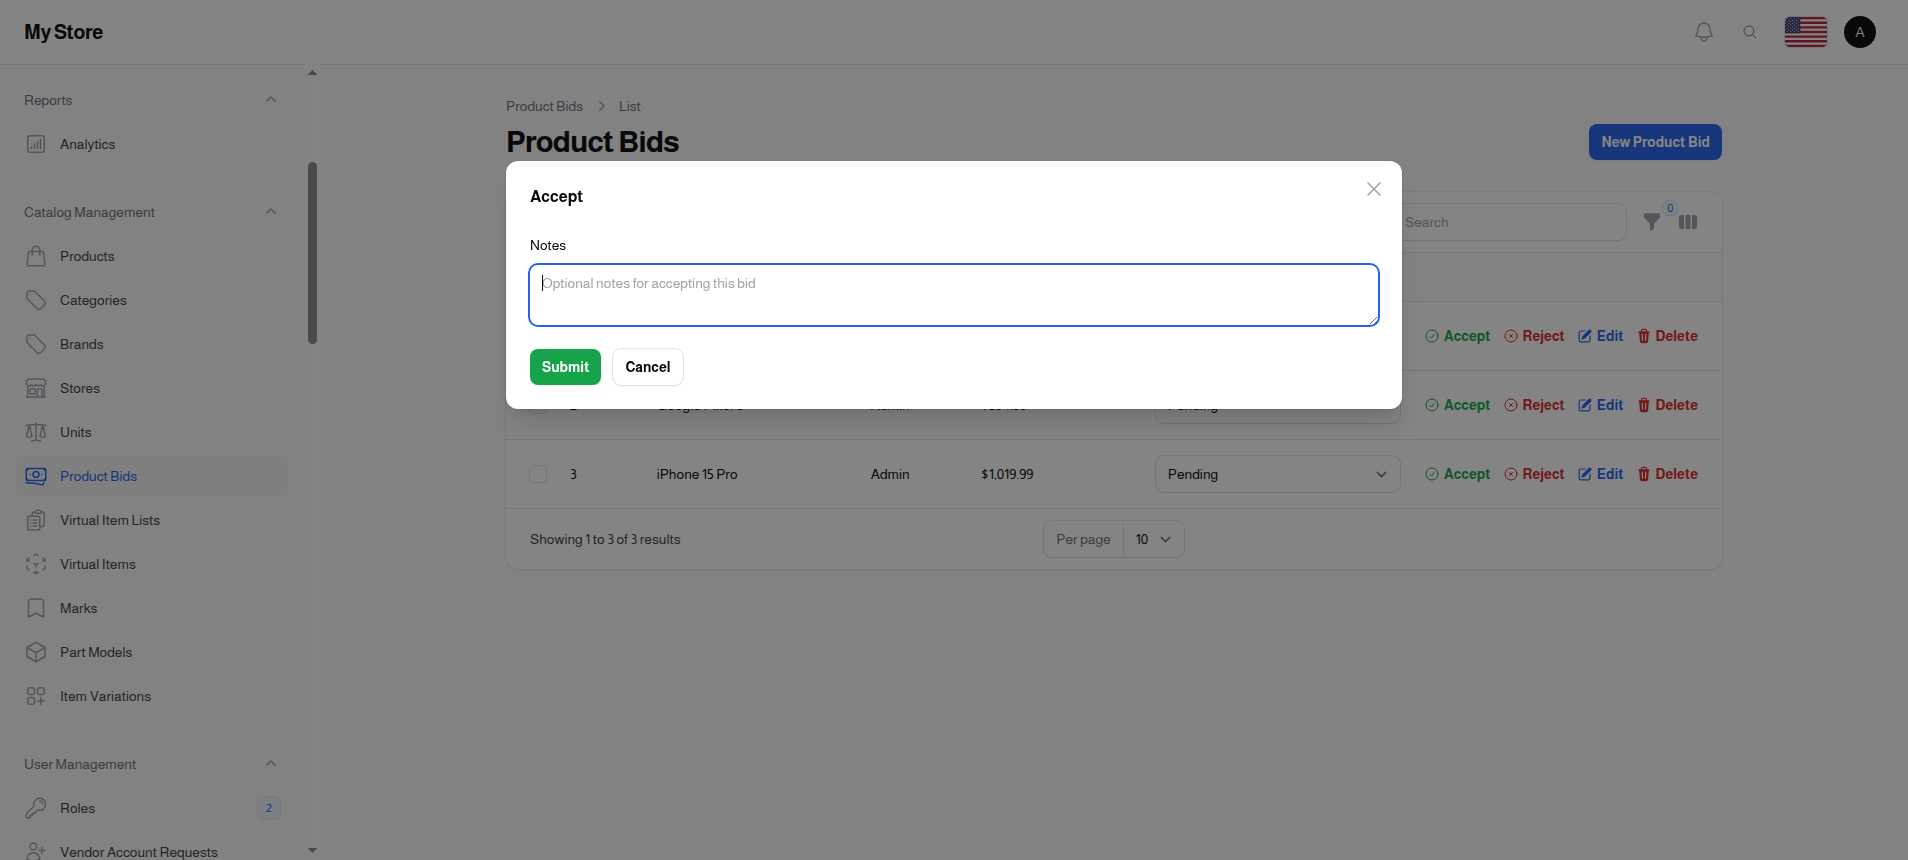Click the user avatar icon
Viewport: 1908px width, 860px height.
coord(1859,32)
